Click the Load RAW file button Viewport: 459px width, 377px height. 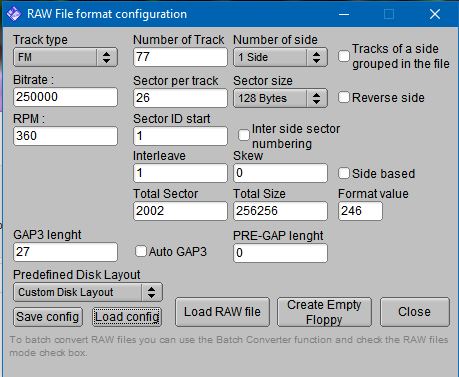click(x=222, y=312)
